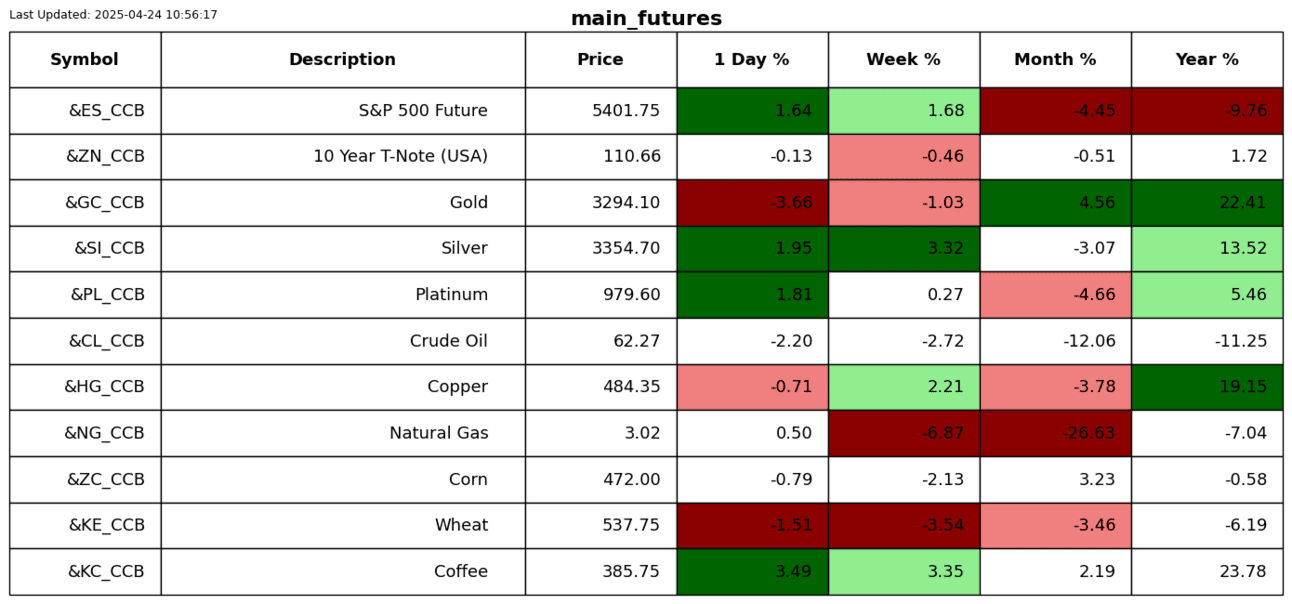Click the Last Updated timestamp text

tap(113, 15)
